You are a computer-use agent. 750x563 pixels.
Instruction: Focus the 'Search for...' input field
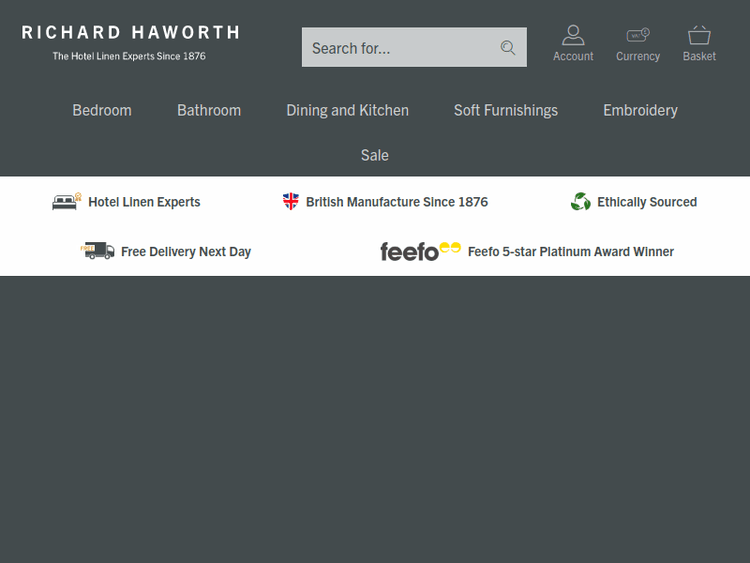[400, 48]
